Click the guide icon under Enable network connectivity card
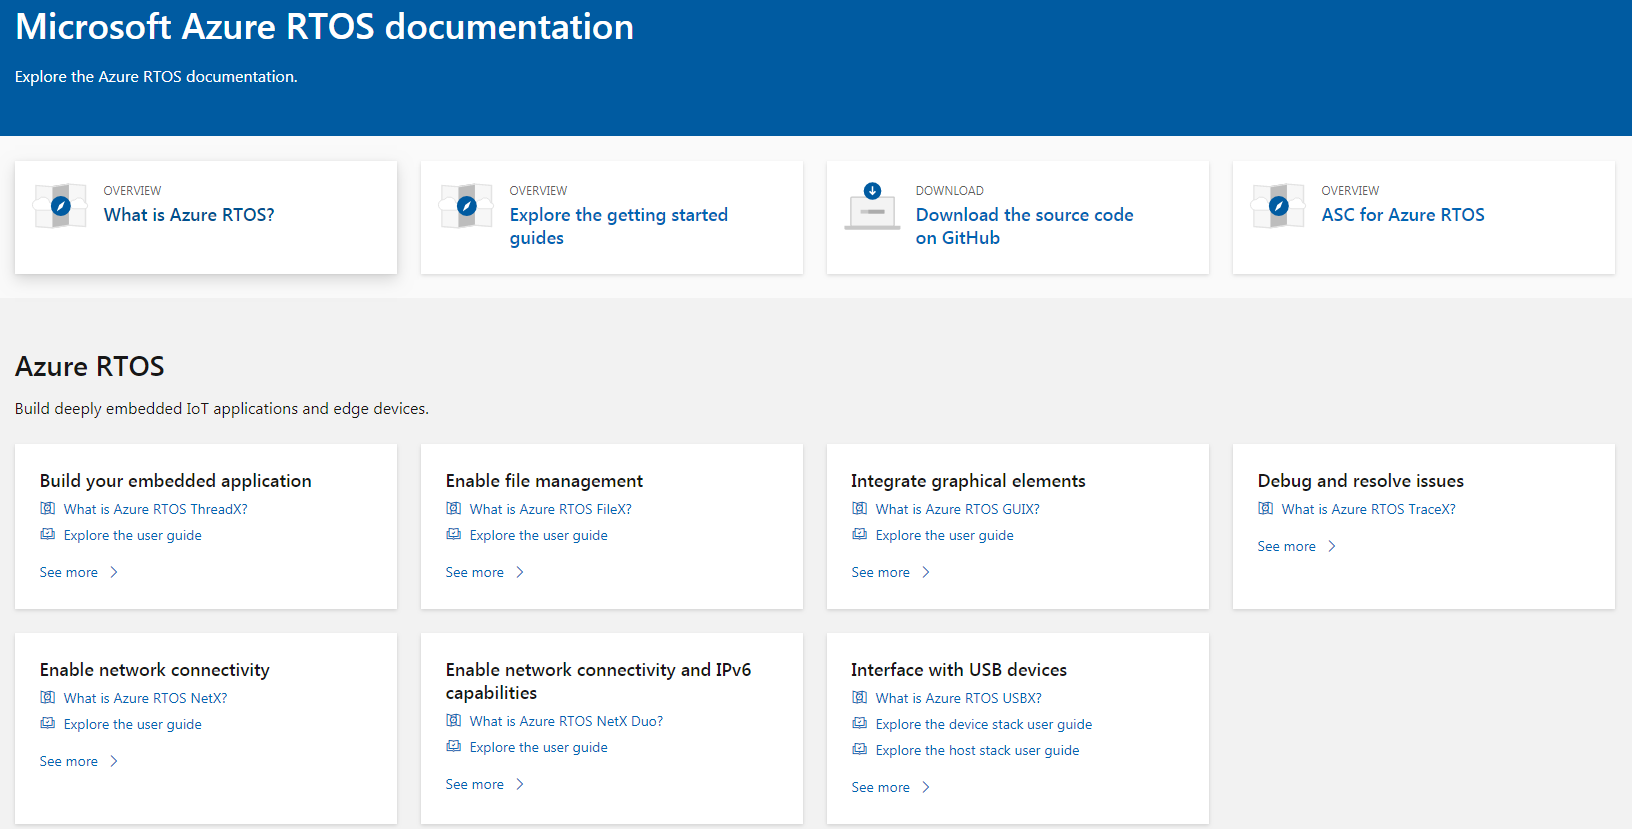The image size is (1632, 829). (x=47, y=723)
